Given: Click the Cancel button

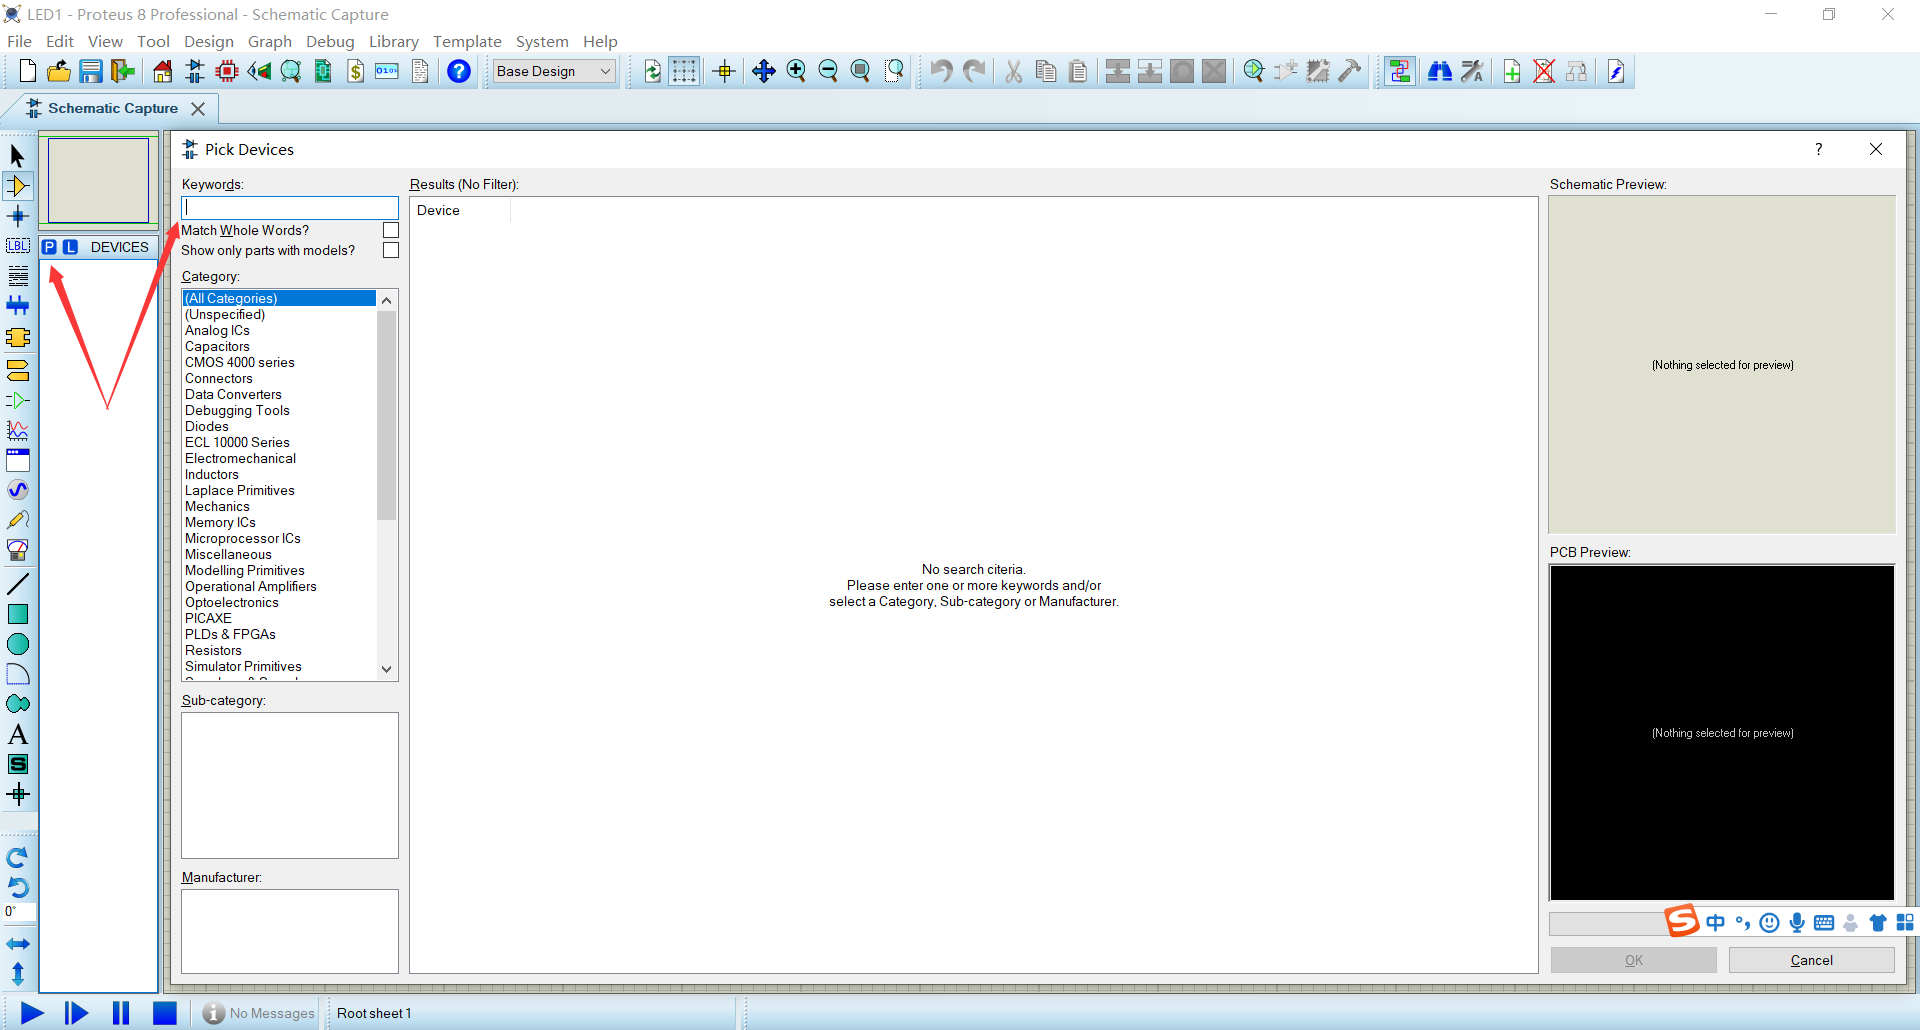Looking at the screenshot, I should (1811, 960).
